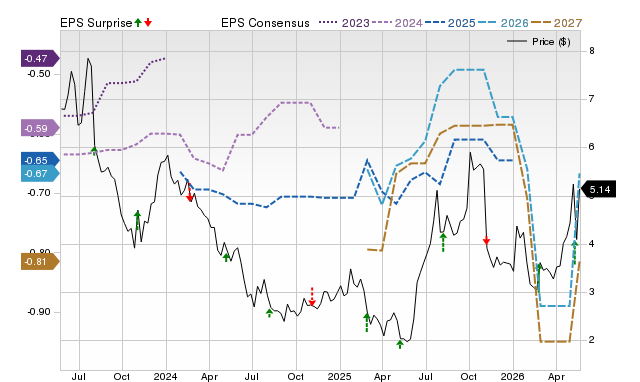Click the 2 label on the price axis
Image resolution: width=640 pixels, height=382 pixels.
point(591,340)
